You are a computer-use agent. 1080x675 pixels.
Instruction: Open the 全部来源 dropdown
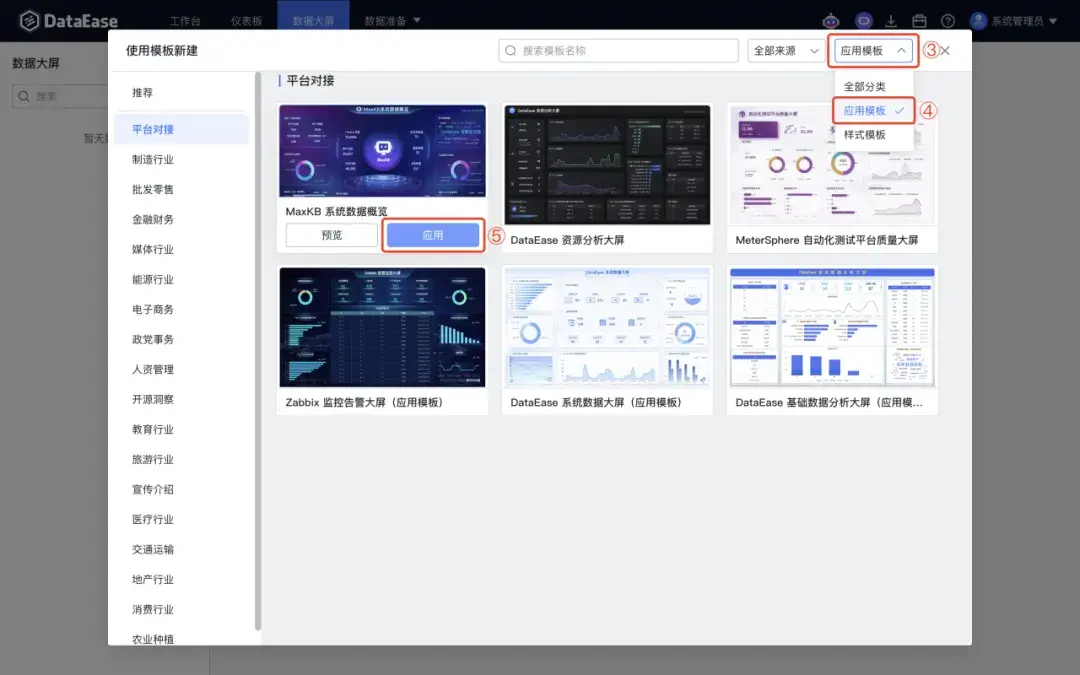tap(785, 50)
